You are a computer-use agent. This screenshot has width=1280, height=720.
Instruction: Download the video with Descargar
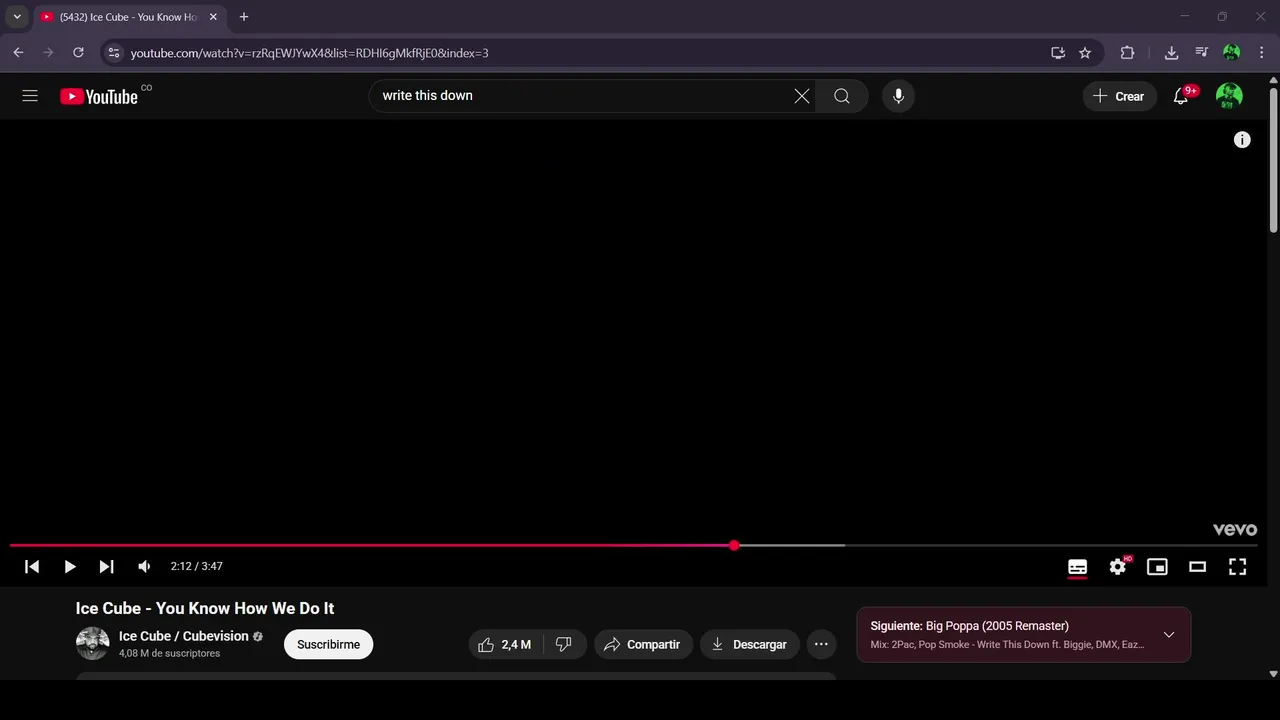[x=750, y=645]
